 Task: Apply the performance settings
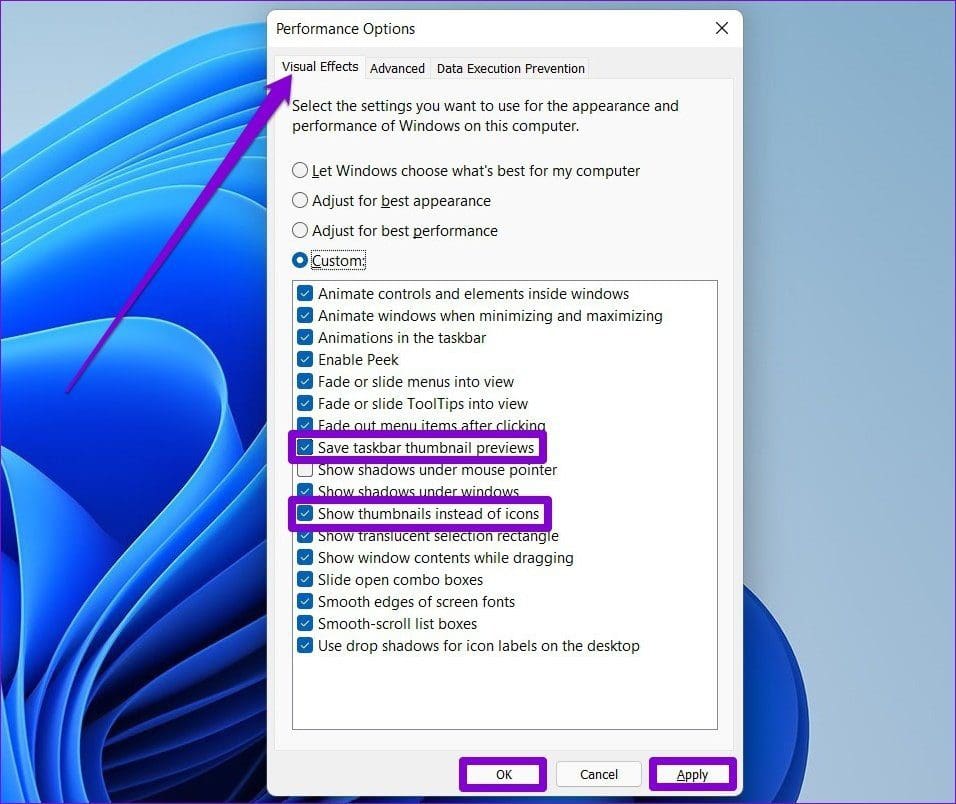(x=693, y=774)
